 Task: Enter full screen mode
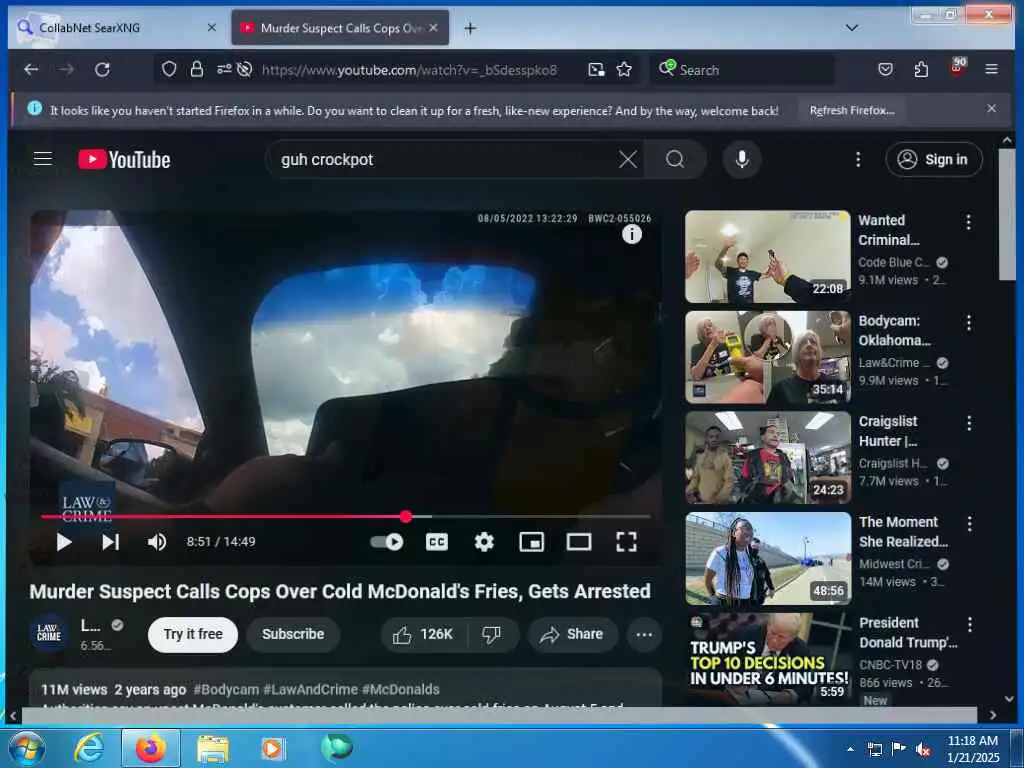tap(626, 542)
